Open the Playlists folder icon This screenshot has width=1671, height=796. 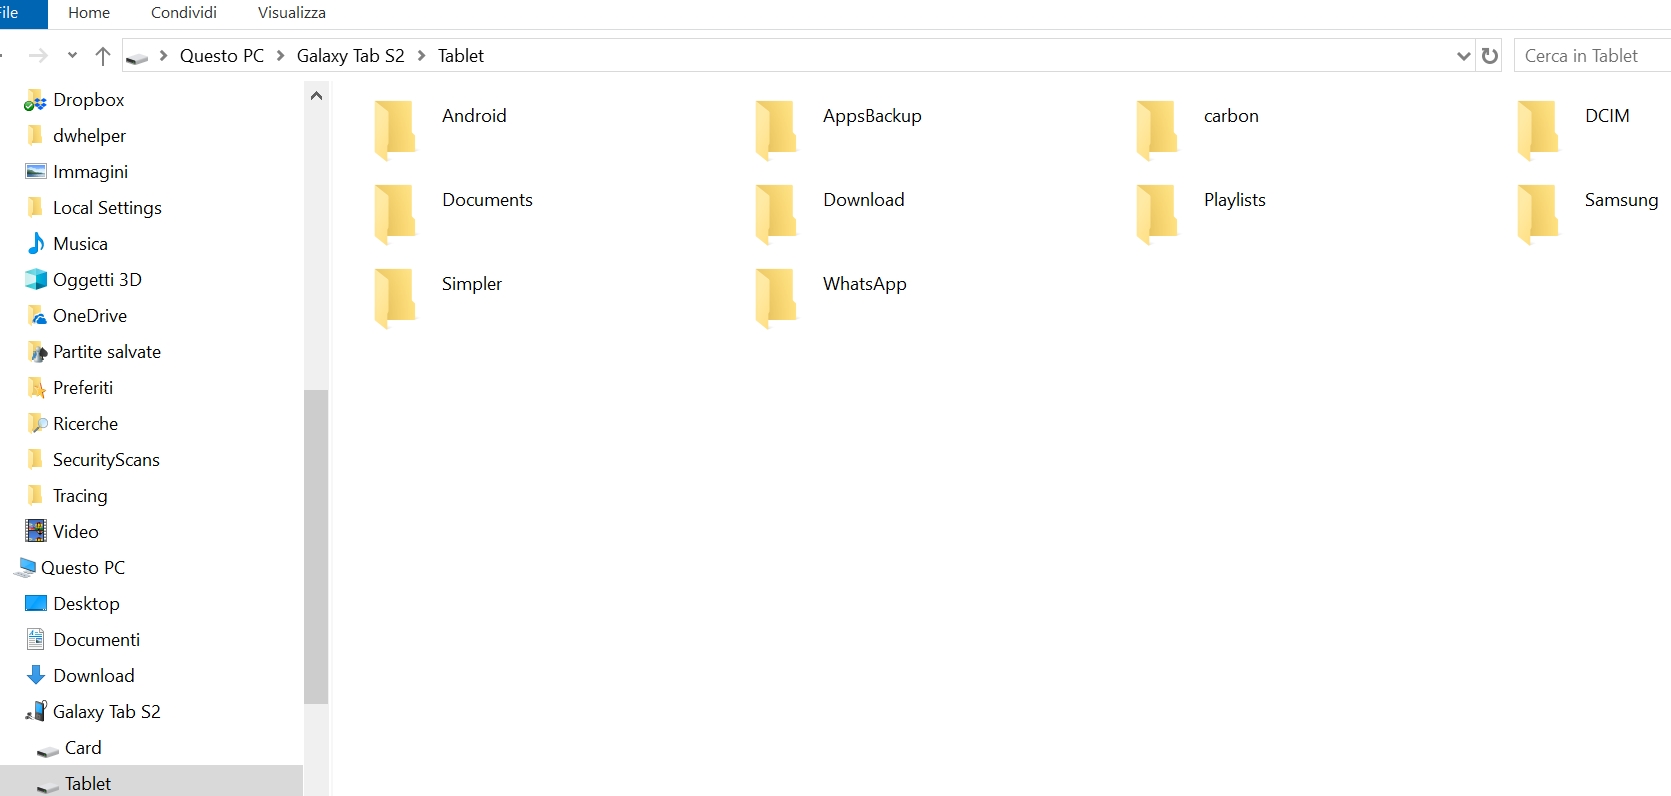1157,214
